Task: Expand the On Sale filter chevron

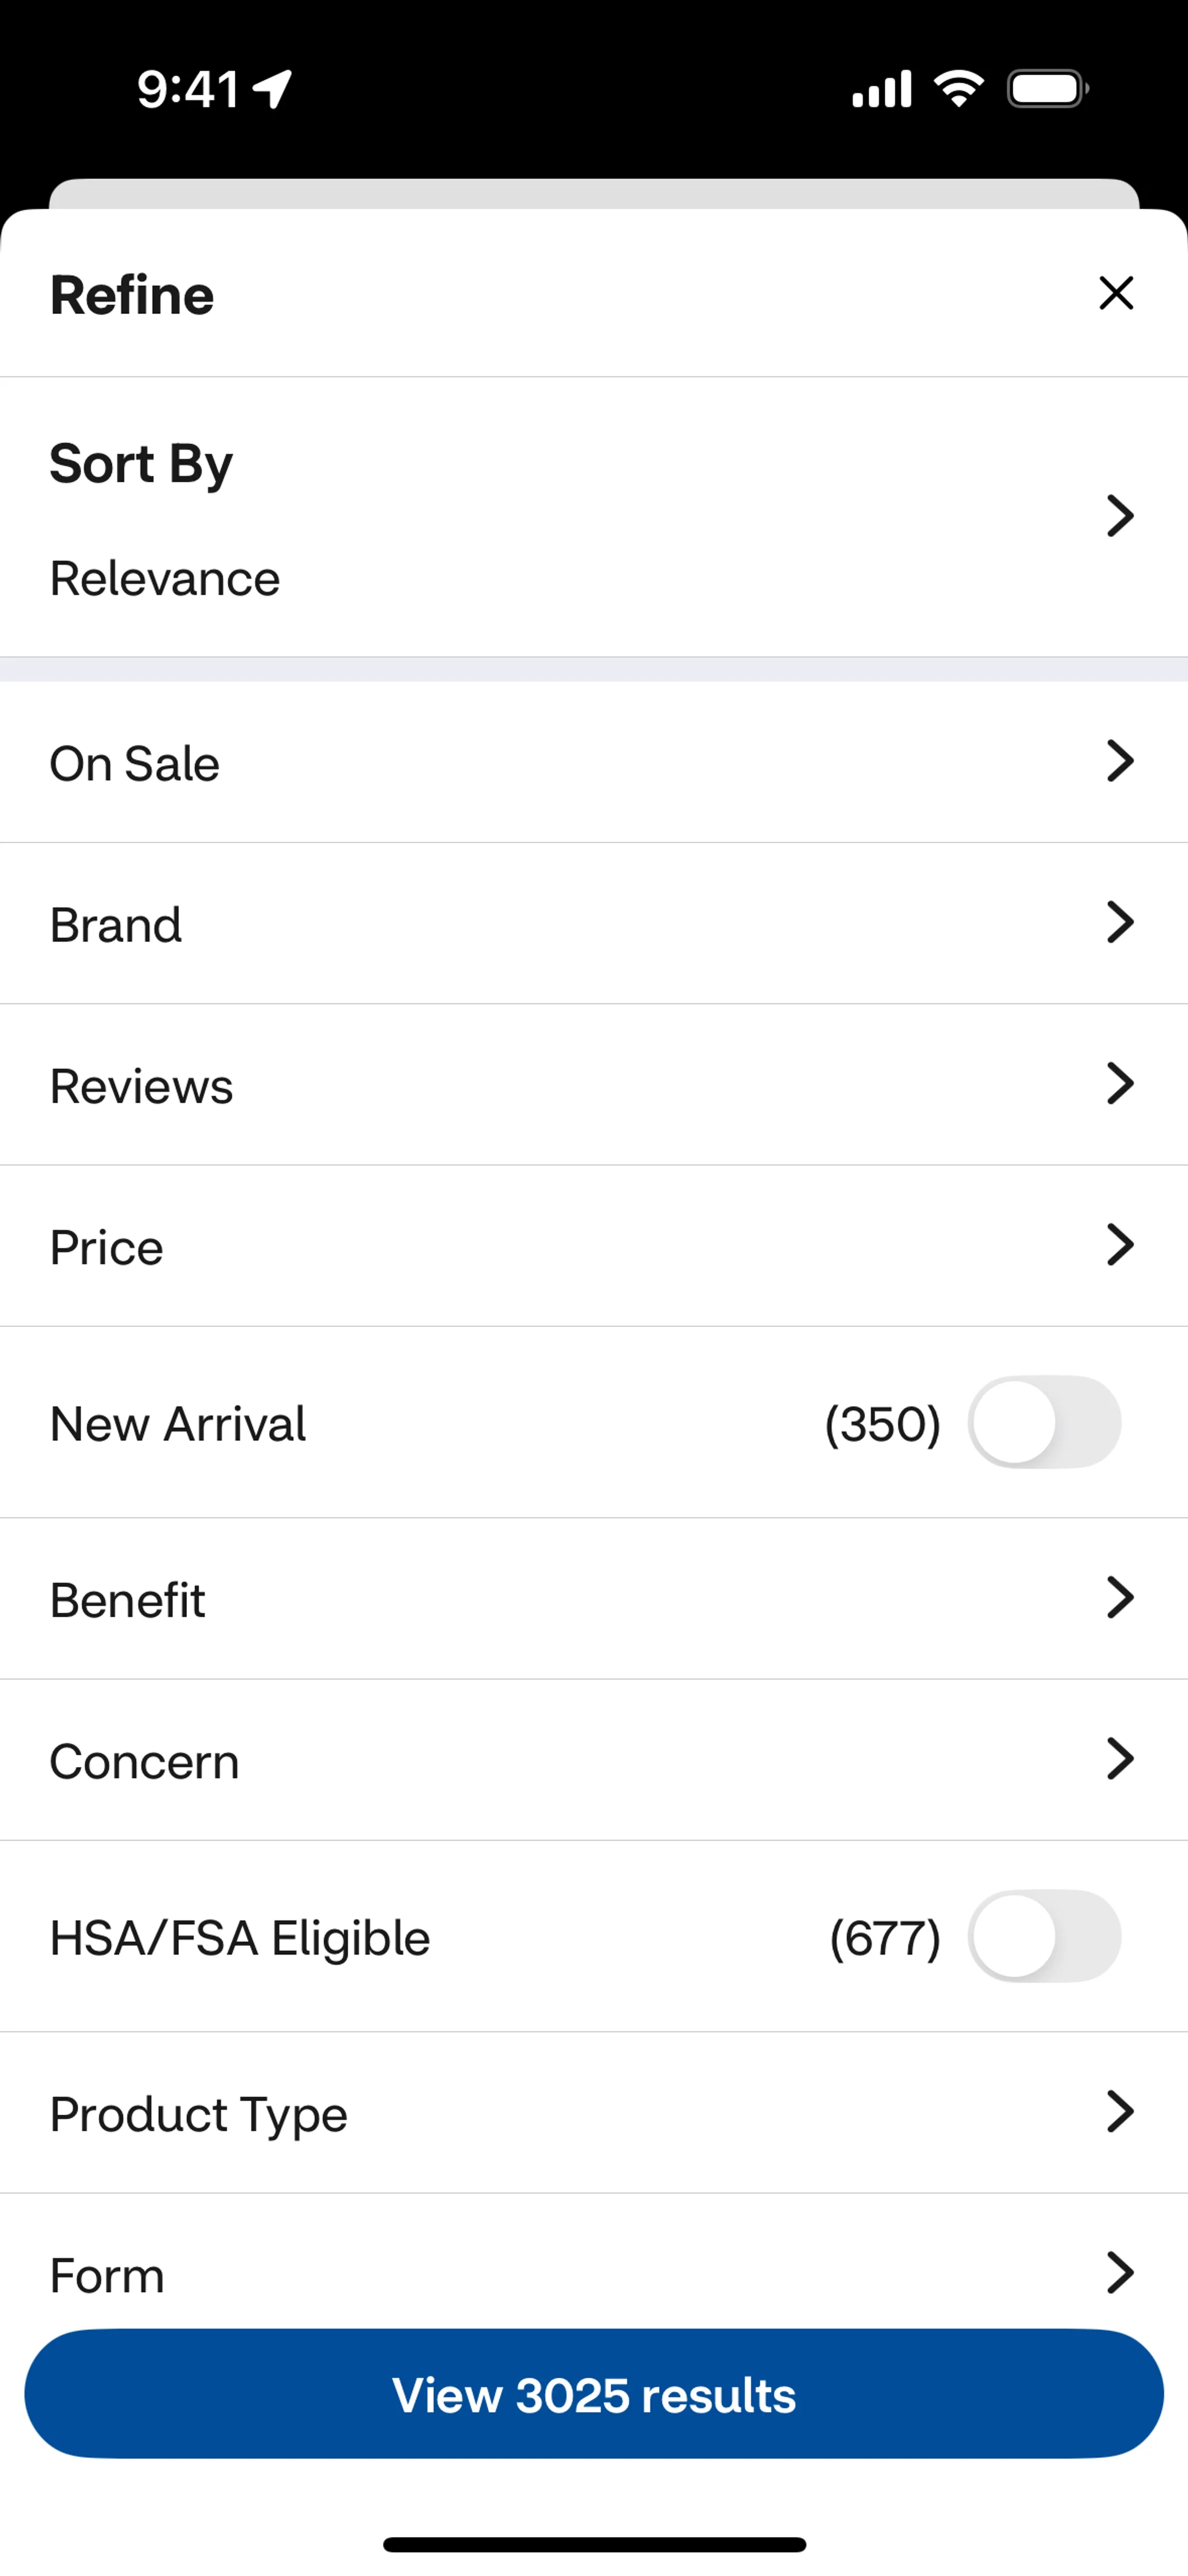Action: 1120,762
